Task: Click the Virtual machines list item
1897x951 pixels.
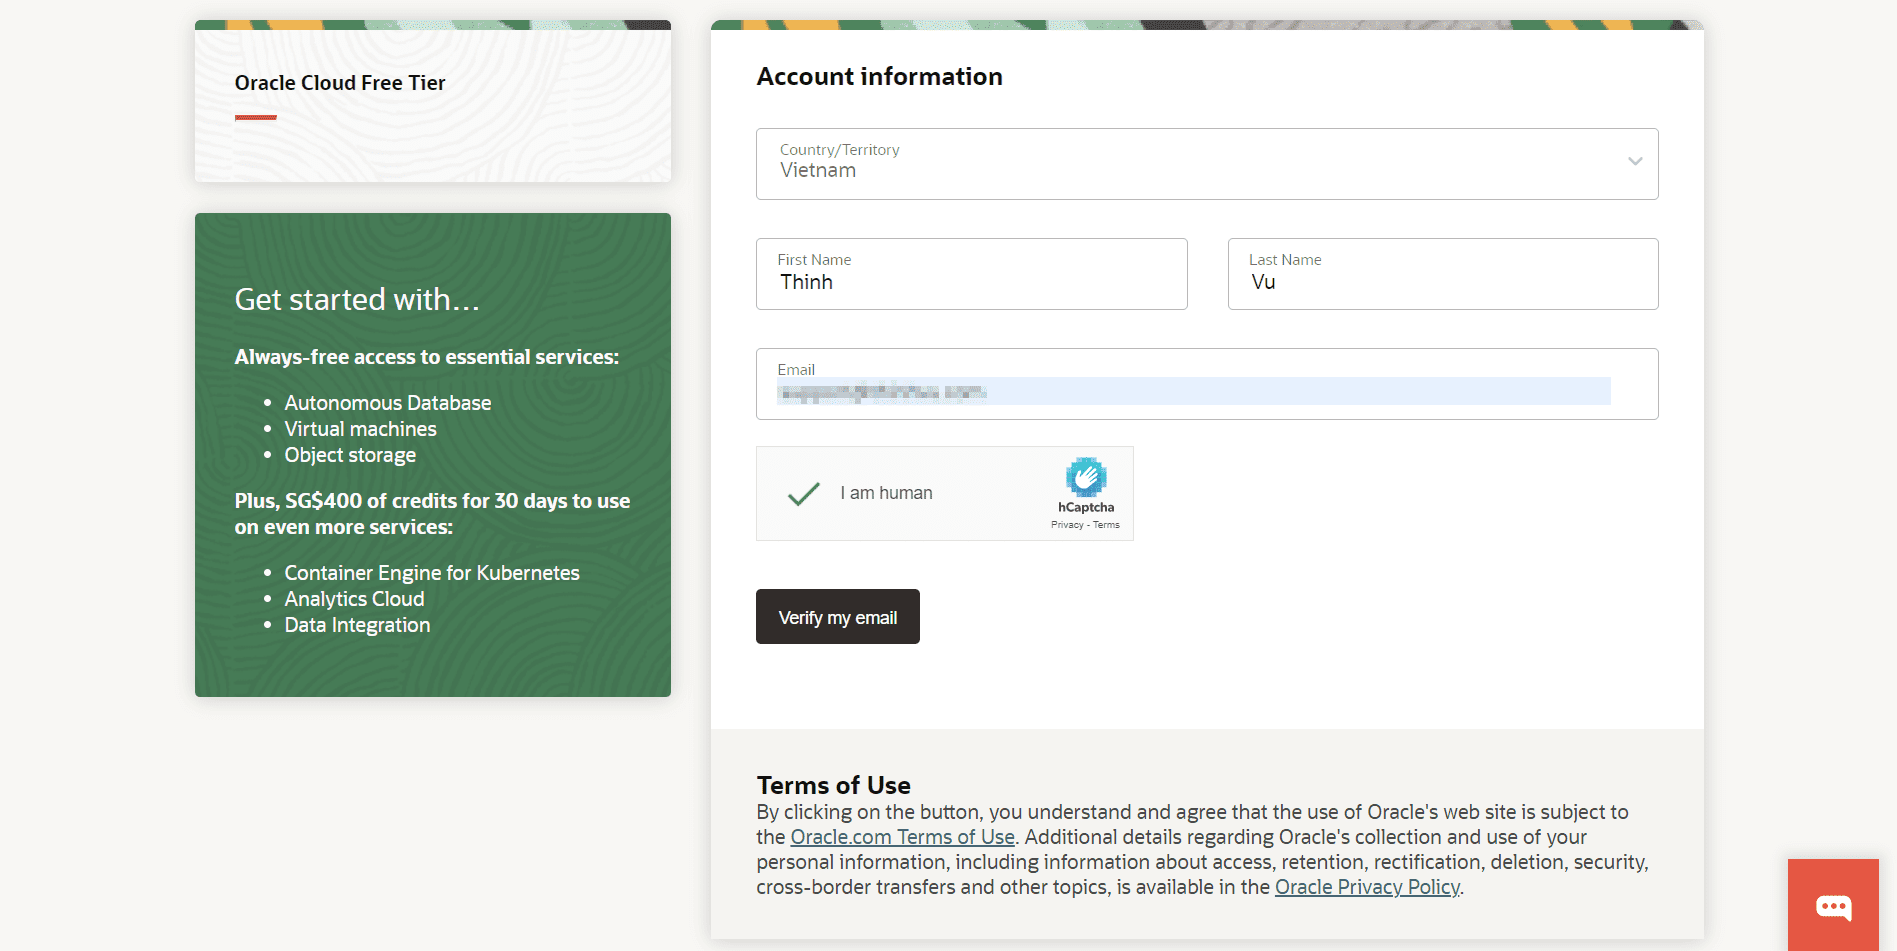Action: coord(360,429)
